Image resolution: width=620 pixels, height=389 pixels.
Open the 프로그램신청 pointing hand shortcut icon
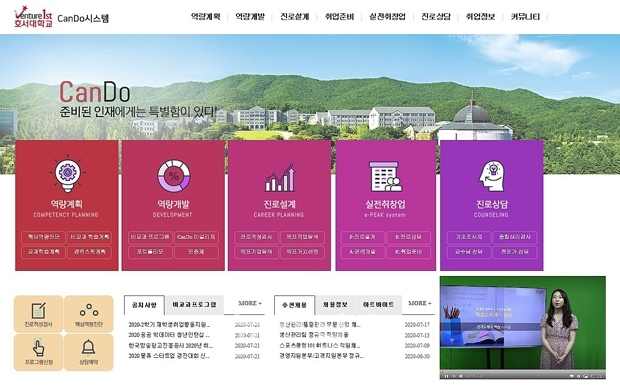[38, 348]
